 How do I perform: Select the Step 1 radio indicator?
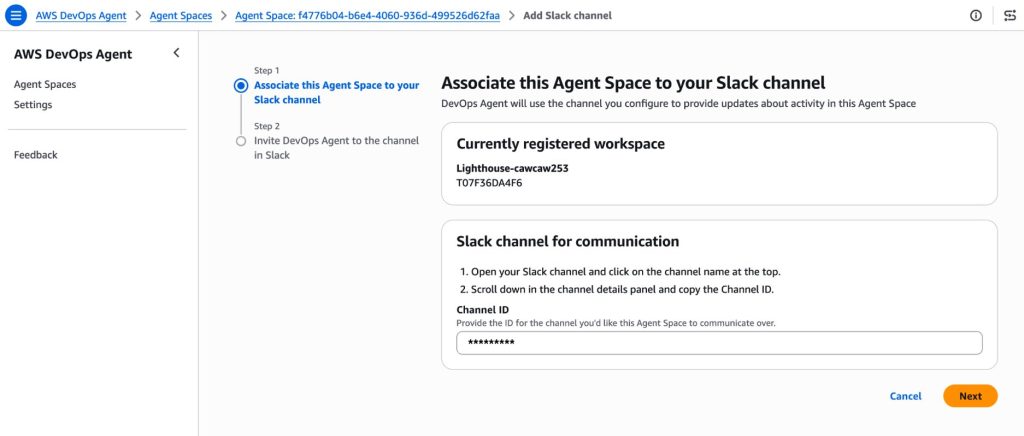click(x=240, y=86)
